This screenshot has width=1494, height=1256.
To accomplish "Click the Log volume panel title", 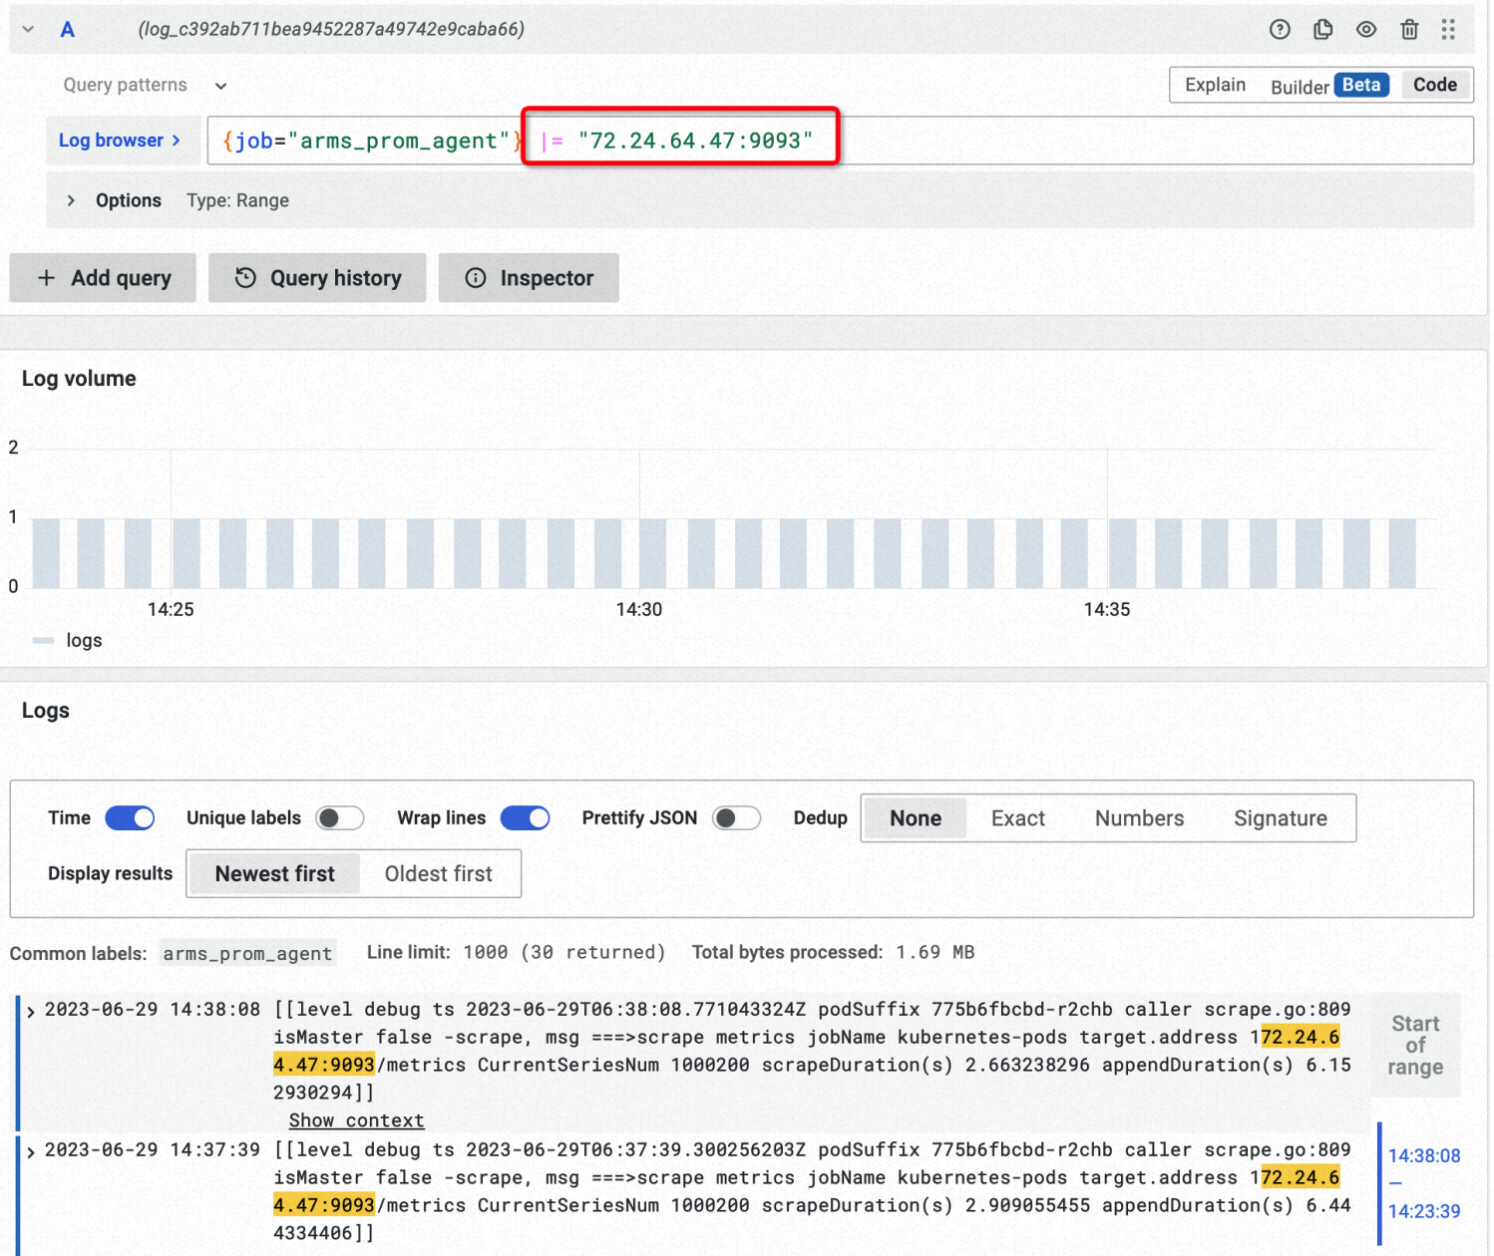I will pos(79,378).
